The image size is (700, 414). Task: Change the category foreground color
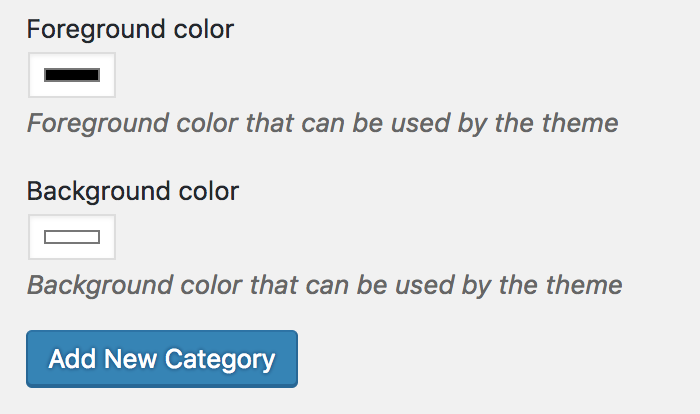[72, 75]
